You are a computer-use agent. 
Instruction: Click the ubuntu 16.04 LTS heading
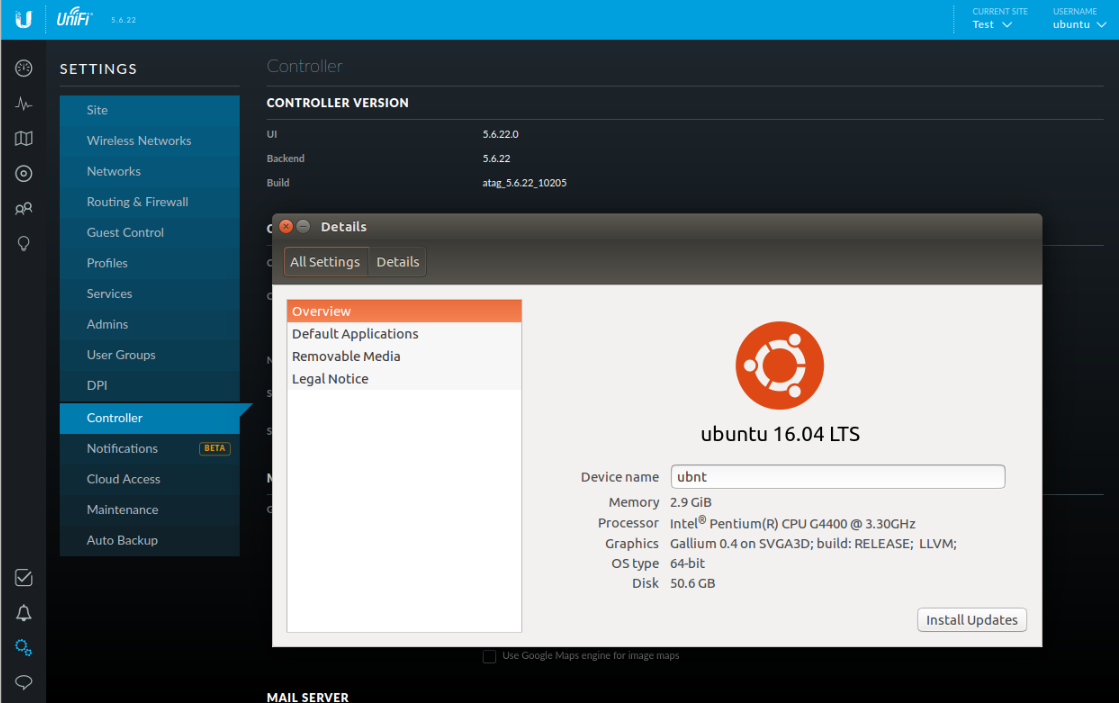[x=780, y=434]
